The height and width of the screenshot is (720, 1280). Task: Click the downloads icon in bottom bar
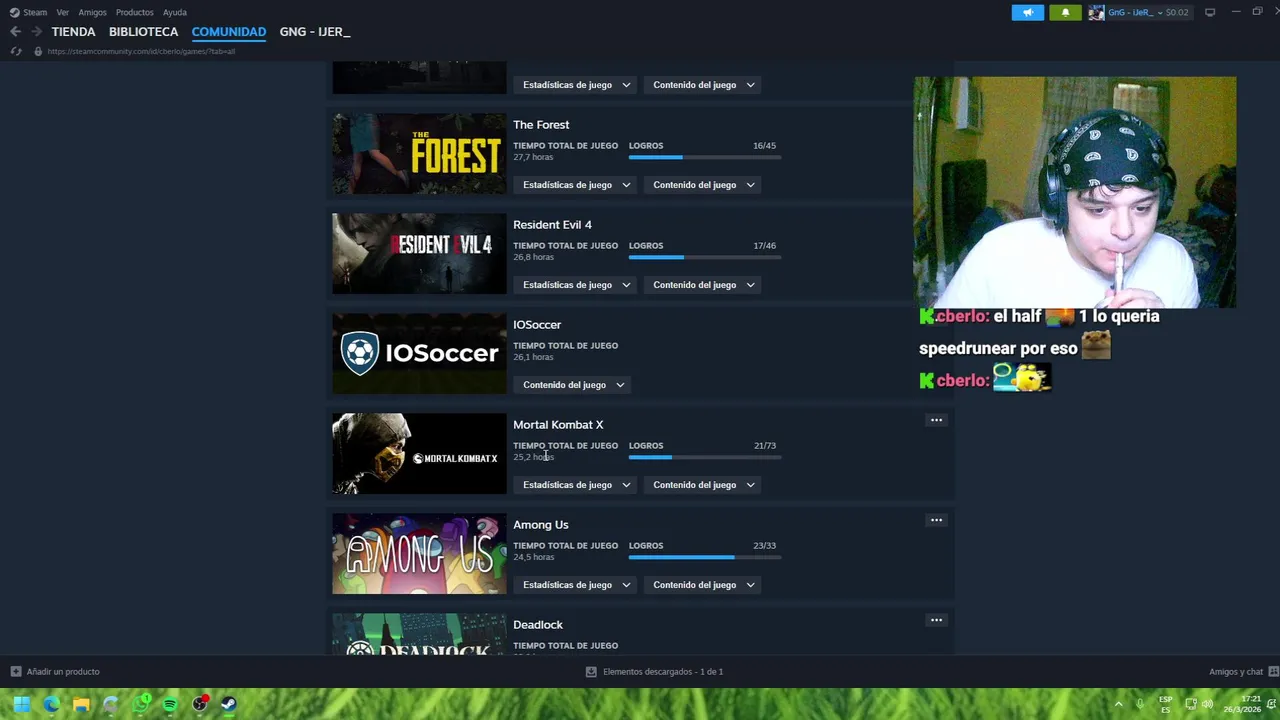tap(591, 672)
